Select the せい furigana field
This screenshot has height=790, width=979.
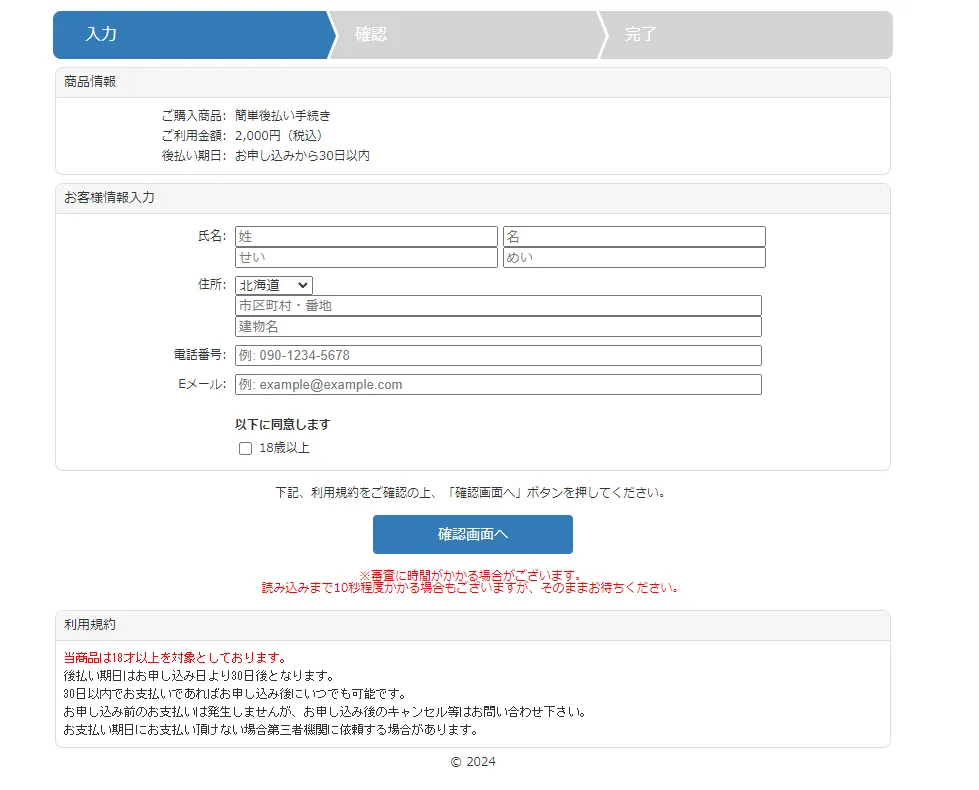366,258
